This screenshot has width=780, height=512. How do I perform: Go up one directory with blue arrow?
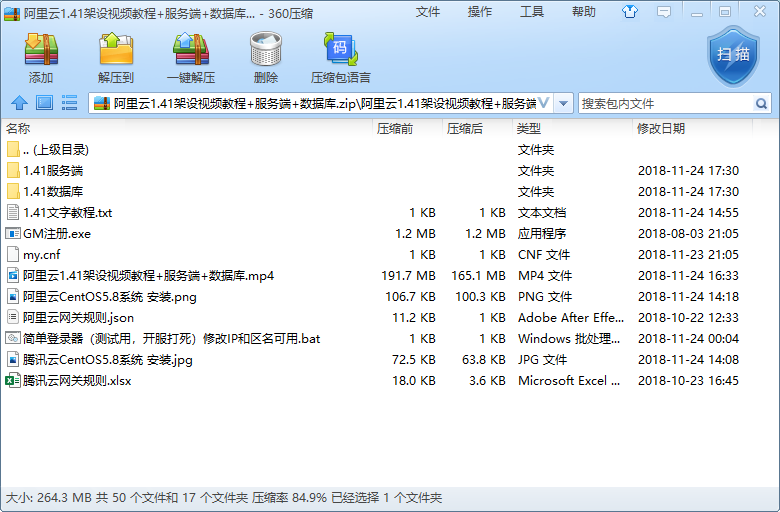[19, 103]
